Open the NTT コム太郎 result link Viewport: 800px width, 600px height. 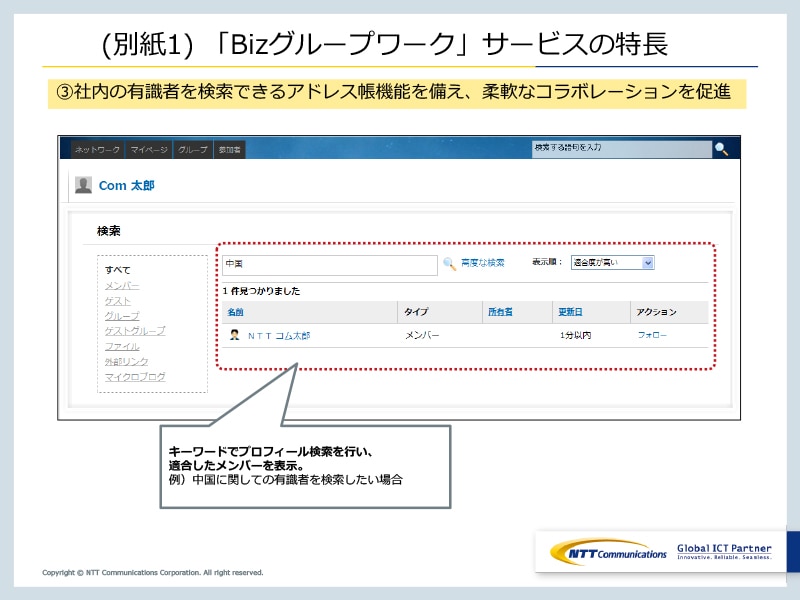pos(279,335)
